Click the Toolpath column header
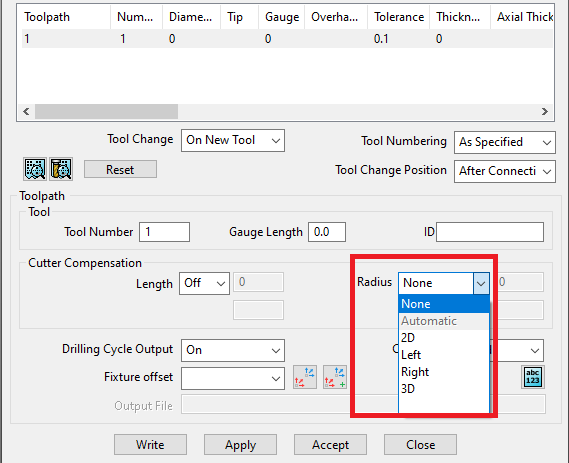The height and width of the screenshot is (463, 569). click(66, 17)
